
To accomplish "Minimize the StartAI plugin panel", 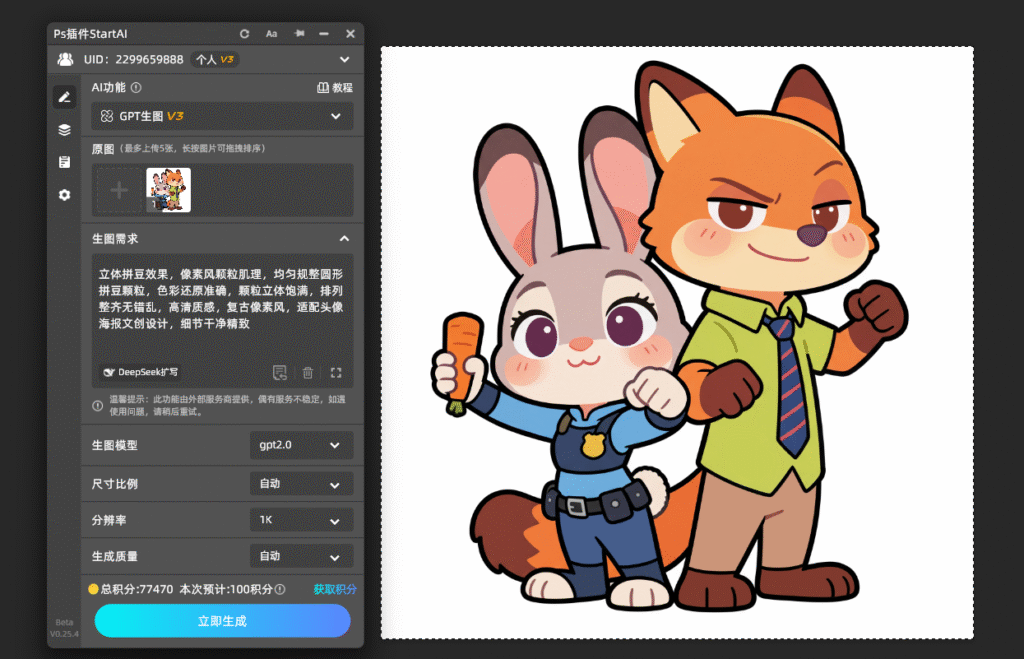I will (x=324, y=33).
